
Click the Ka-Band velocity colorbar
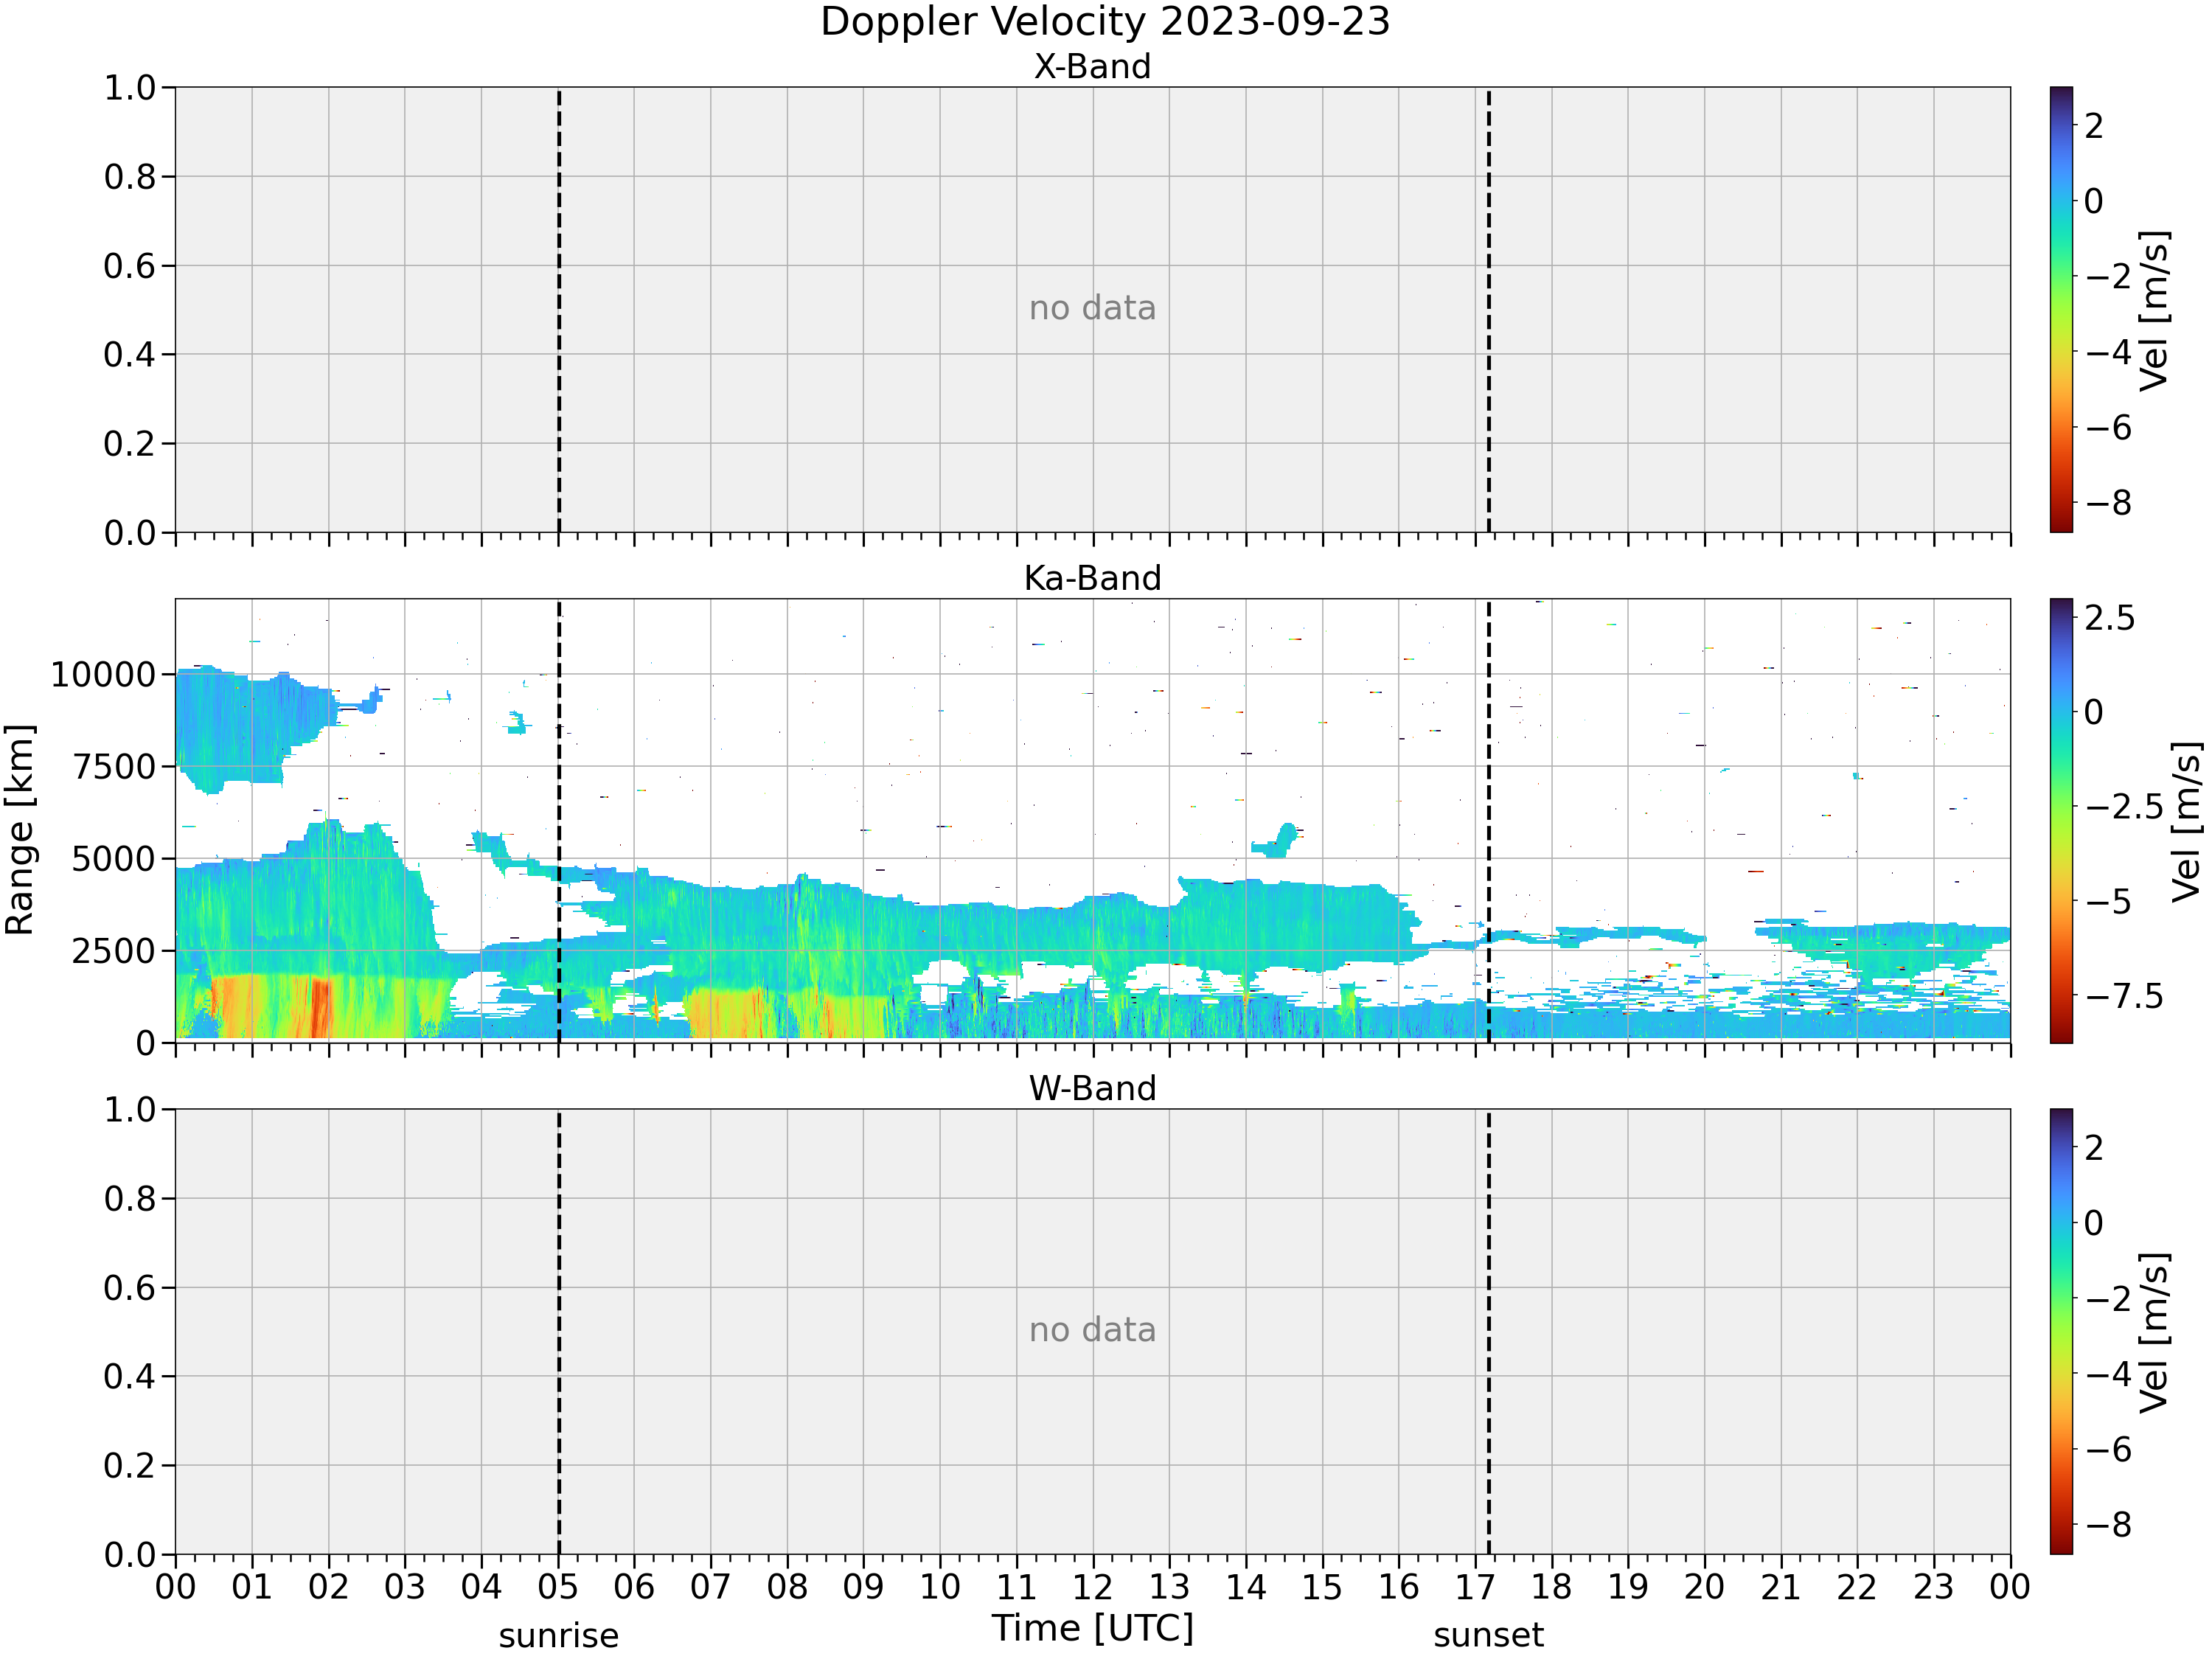coord(2061,821)
